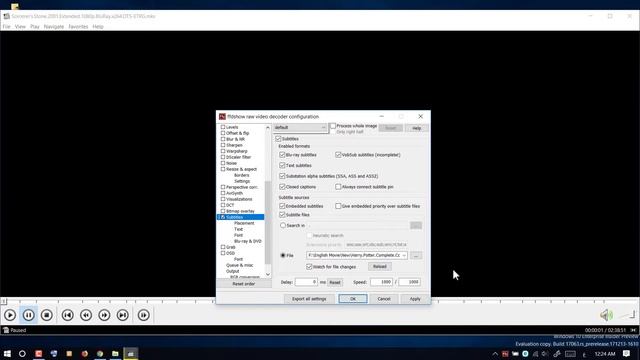The width and height of the screenshot is (640, 360).
Task: Enable Always connect subtitle pin
Action: (x=338, y=187)
